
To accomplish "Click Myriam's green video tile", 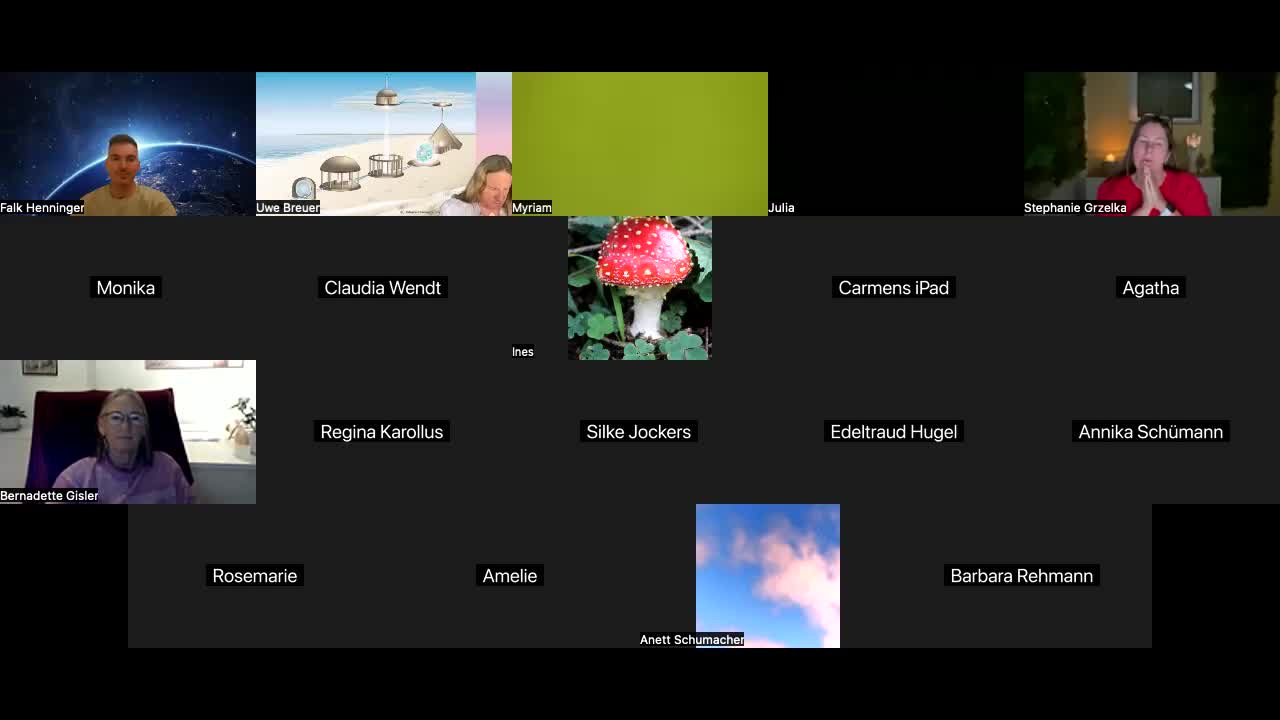I will pos(640,144).
